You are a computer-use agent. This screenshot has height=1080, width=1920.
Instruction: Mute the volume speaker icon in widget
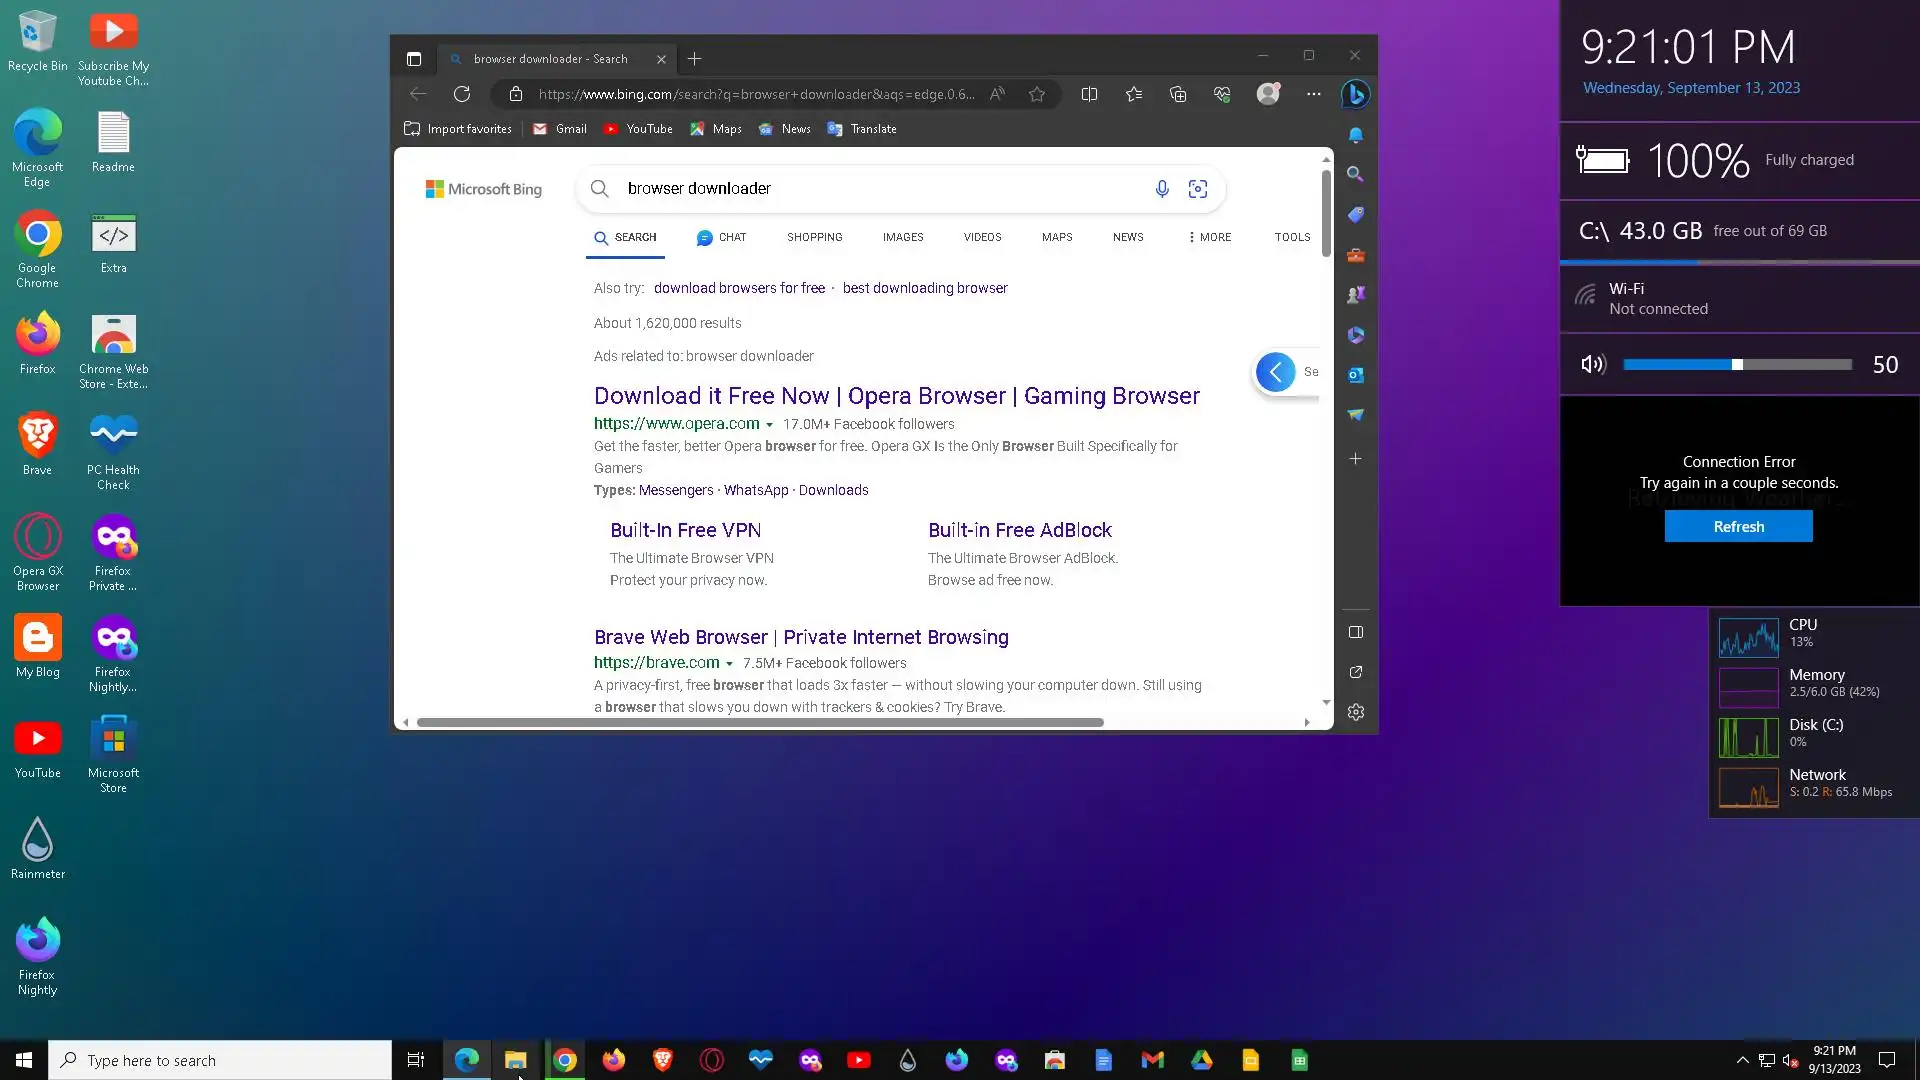click(1593, 365)
